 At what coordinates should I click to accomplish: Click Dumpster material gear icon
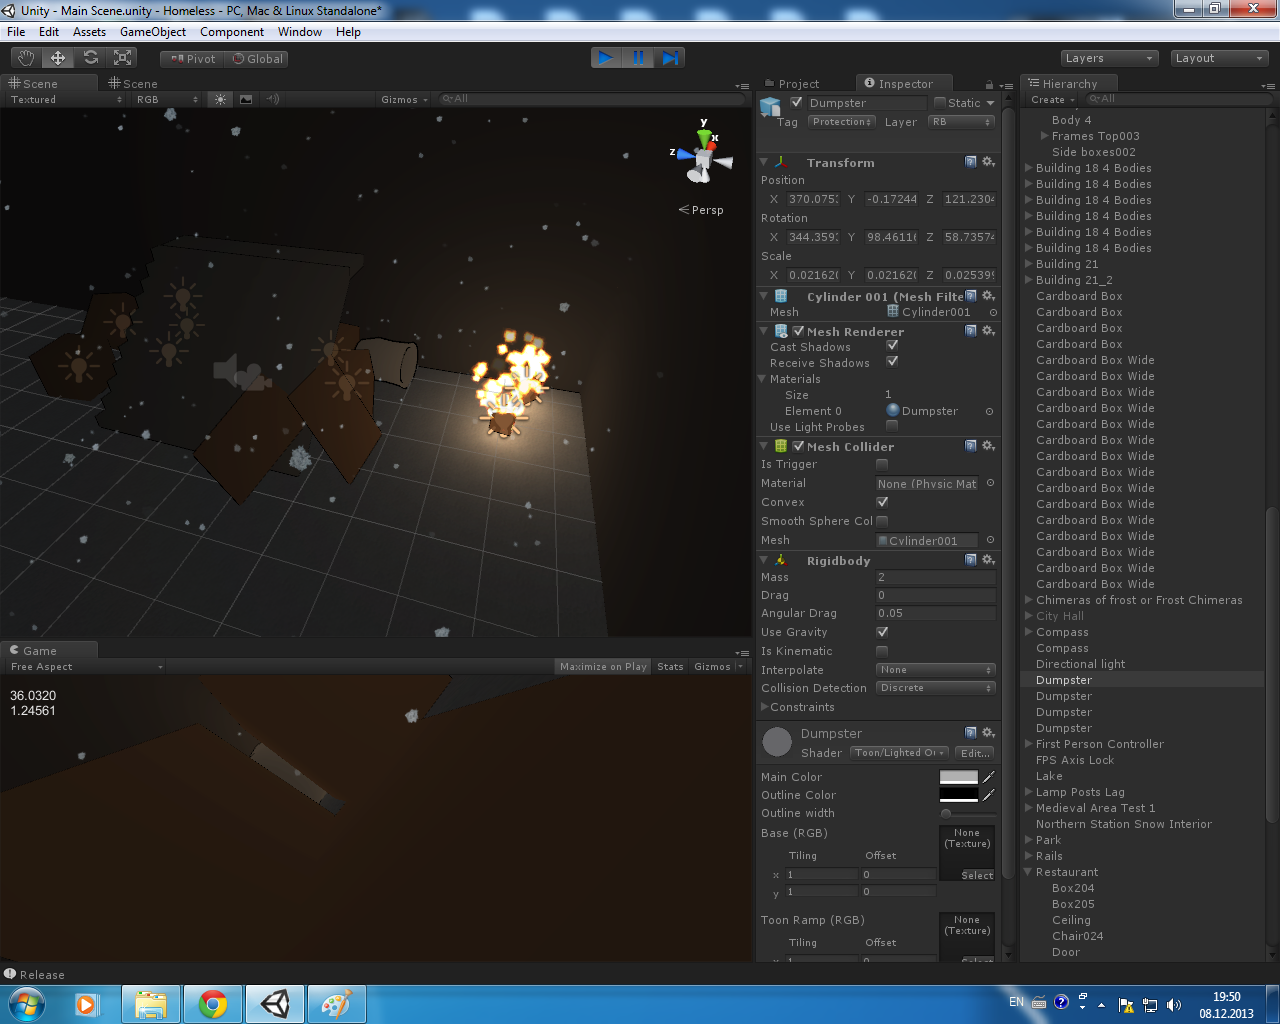[x=988, y=733]
